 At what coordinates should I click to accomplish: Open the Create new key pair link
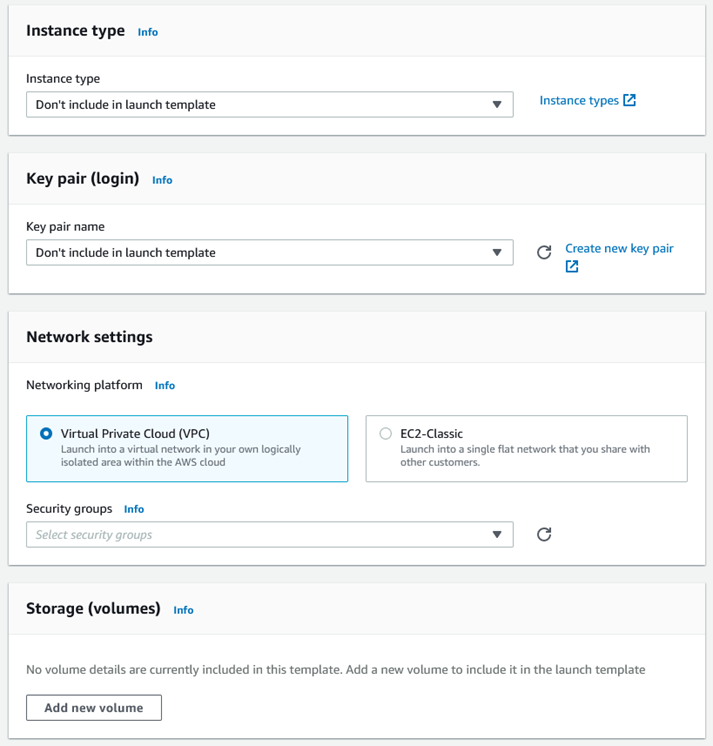[619, 248]
